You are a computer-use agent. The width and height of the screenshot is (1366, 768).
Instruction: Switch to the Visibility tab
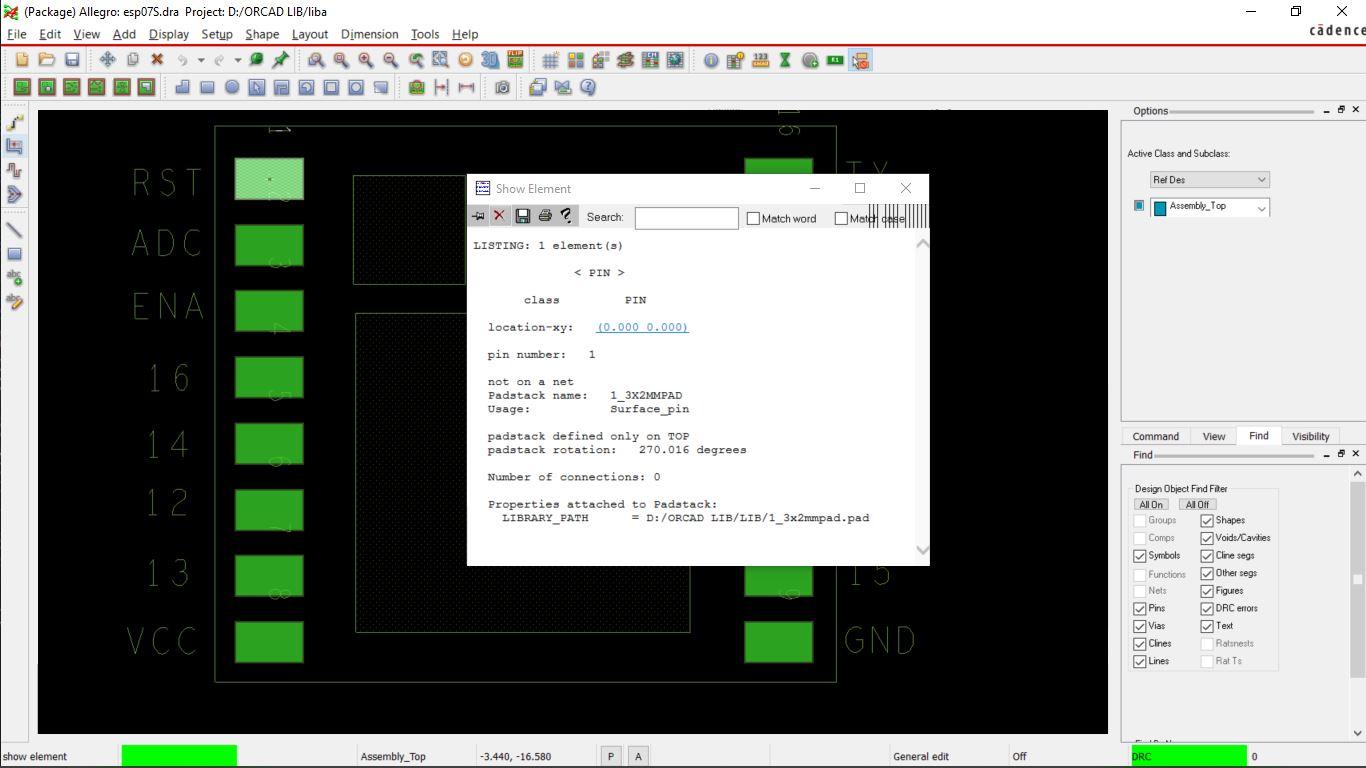(x=1310, y=436)
